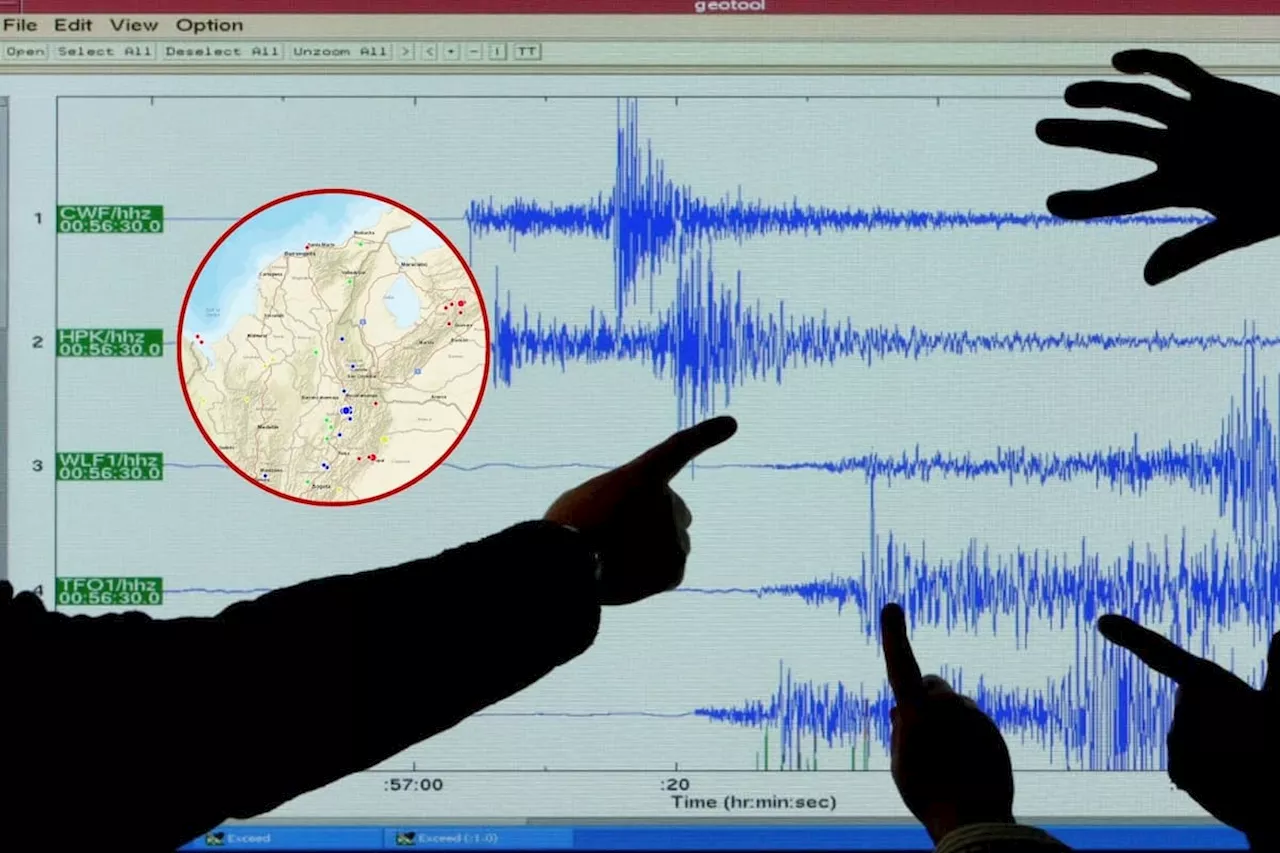Open the File menu
1280x853 pixels.
[20, 25]
